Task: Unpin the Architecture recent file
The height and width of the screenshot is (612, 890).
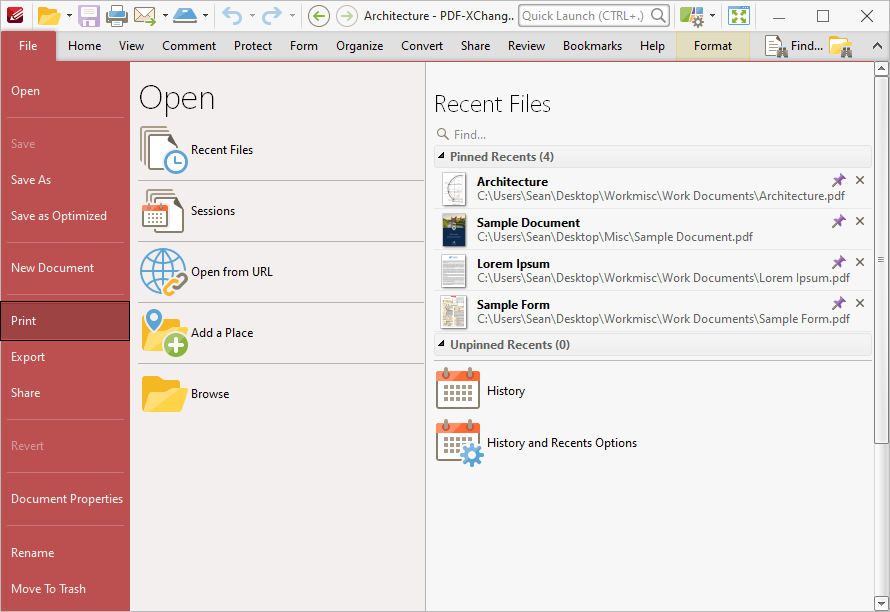Action: [838, 181]
